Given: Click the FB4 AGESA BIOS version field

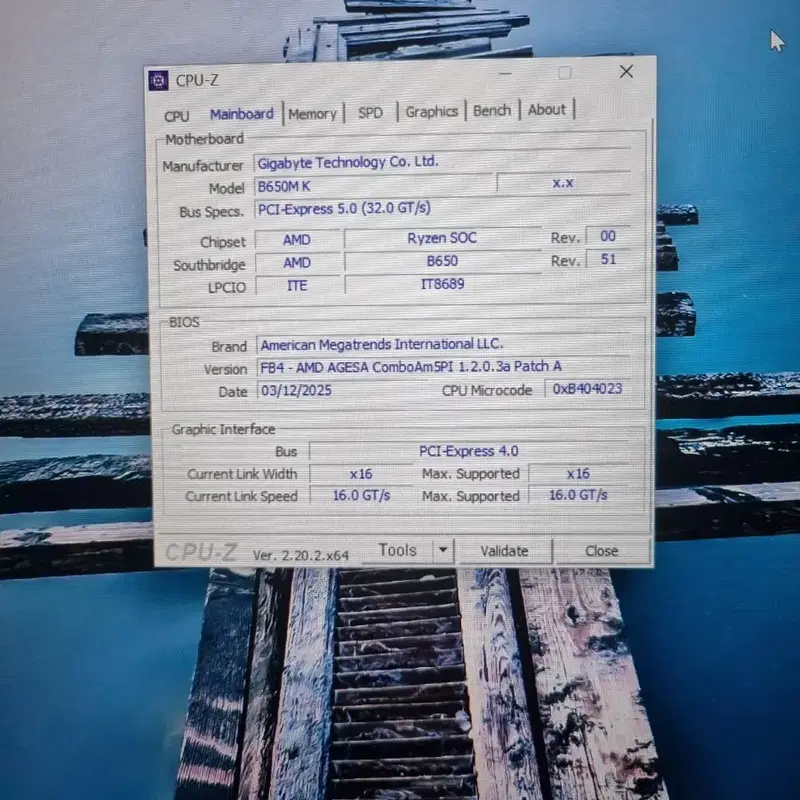Looking at the screenshot, I should click(444, 366).
